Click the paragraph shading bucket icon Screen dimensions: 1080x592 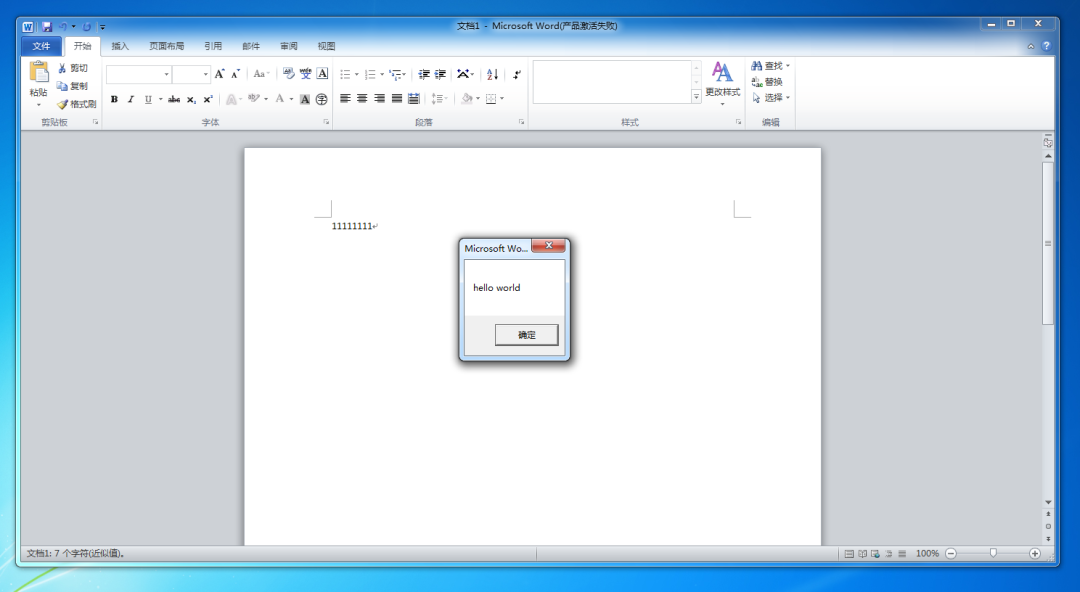point(467,99)
